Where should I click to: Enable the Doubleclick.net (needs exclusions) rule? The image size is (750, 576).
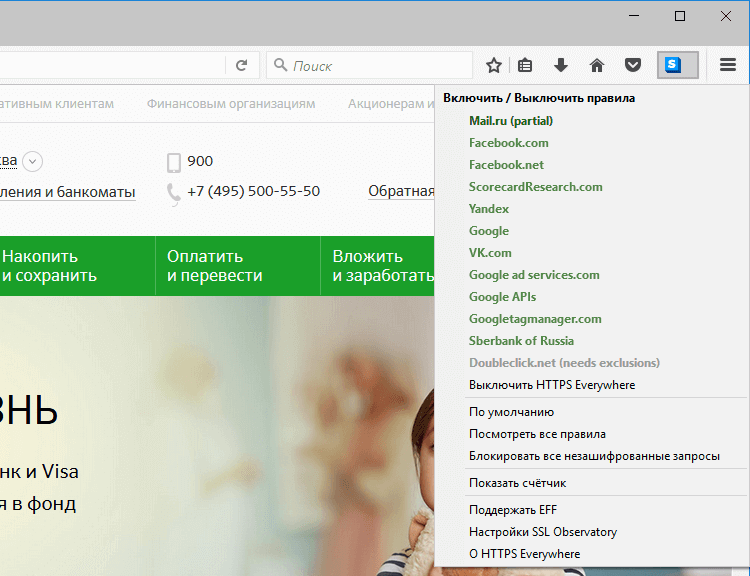point(564,363)
